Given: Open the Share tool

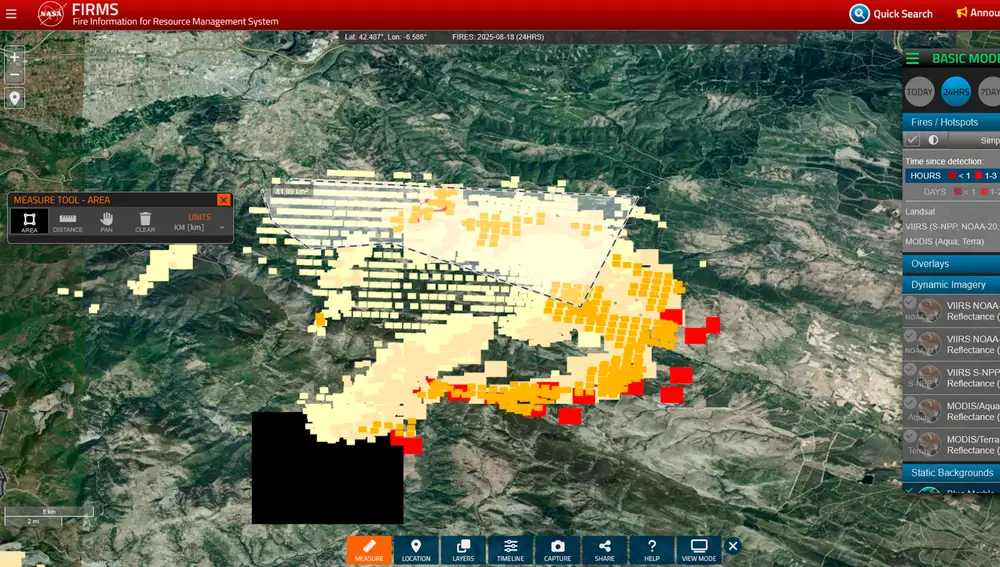Looking at the screenshot, I should pyautogui.click(x=604, y=550).
